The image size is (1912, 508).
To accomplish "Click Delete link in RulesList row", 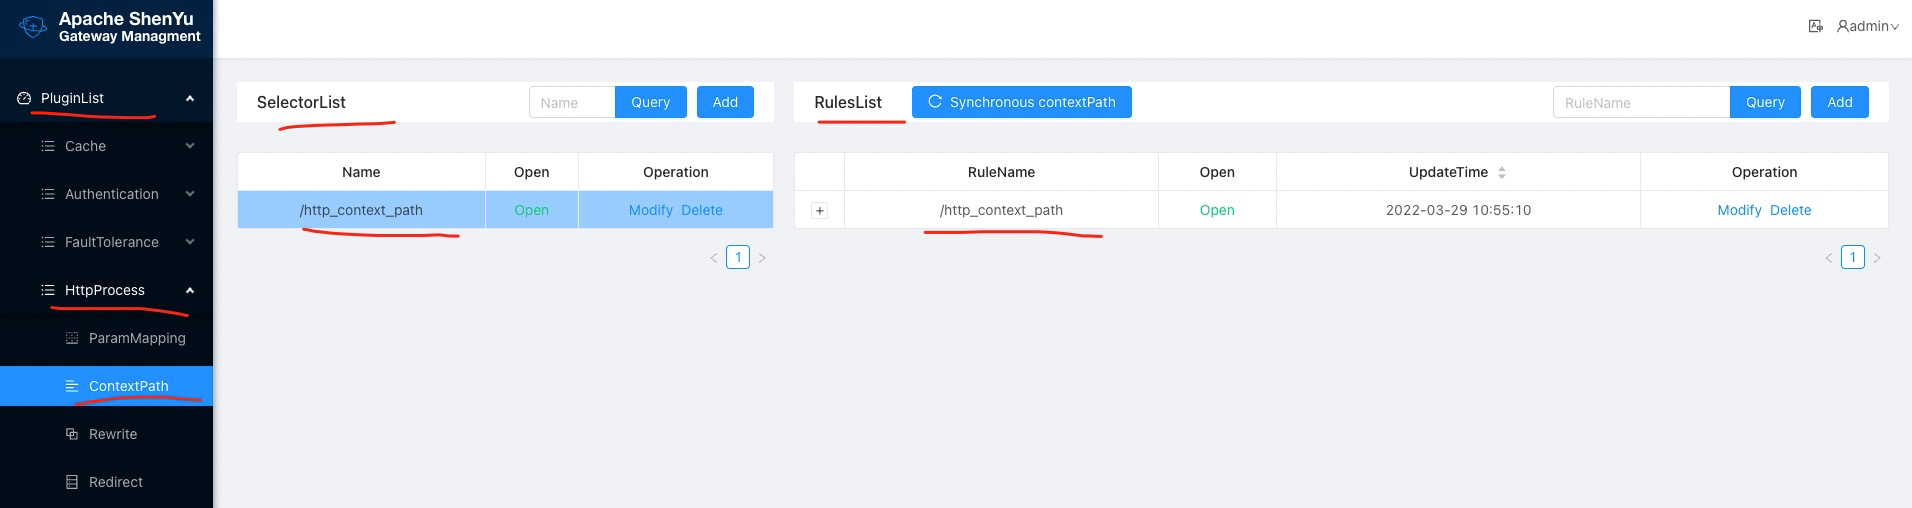I will point(1790,210).
